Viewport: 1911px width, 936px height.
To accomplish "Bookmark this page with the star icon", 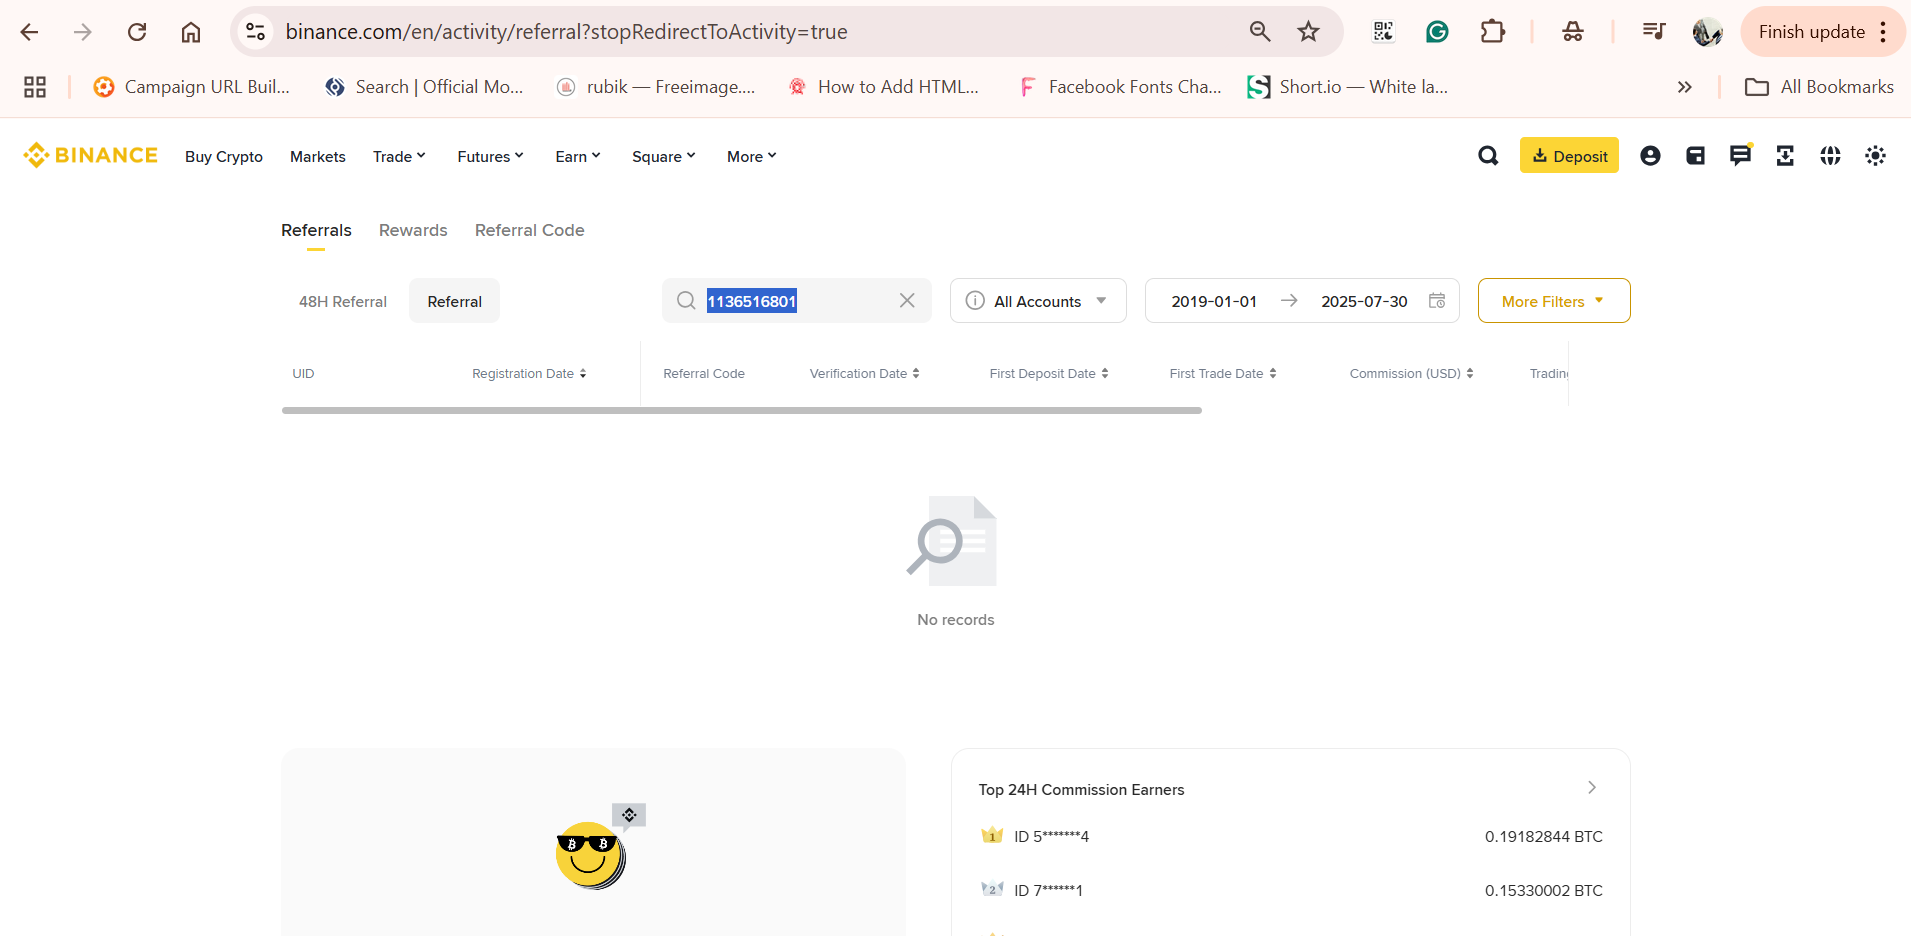I will 1308,32.
